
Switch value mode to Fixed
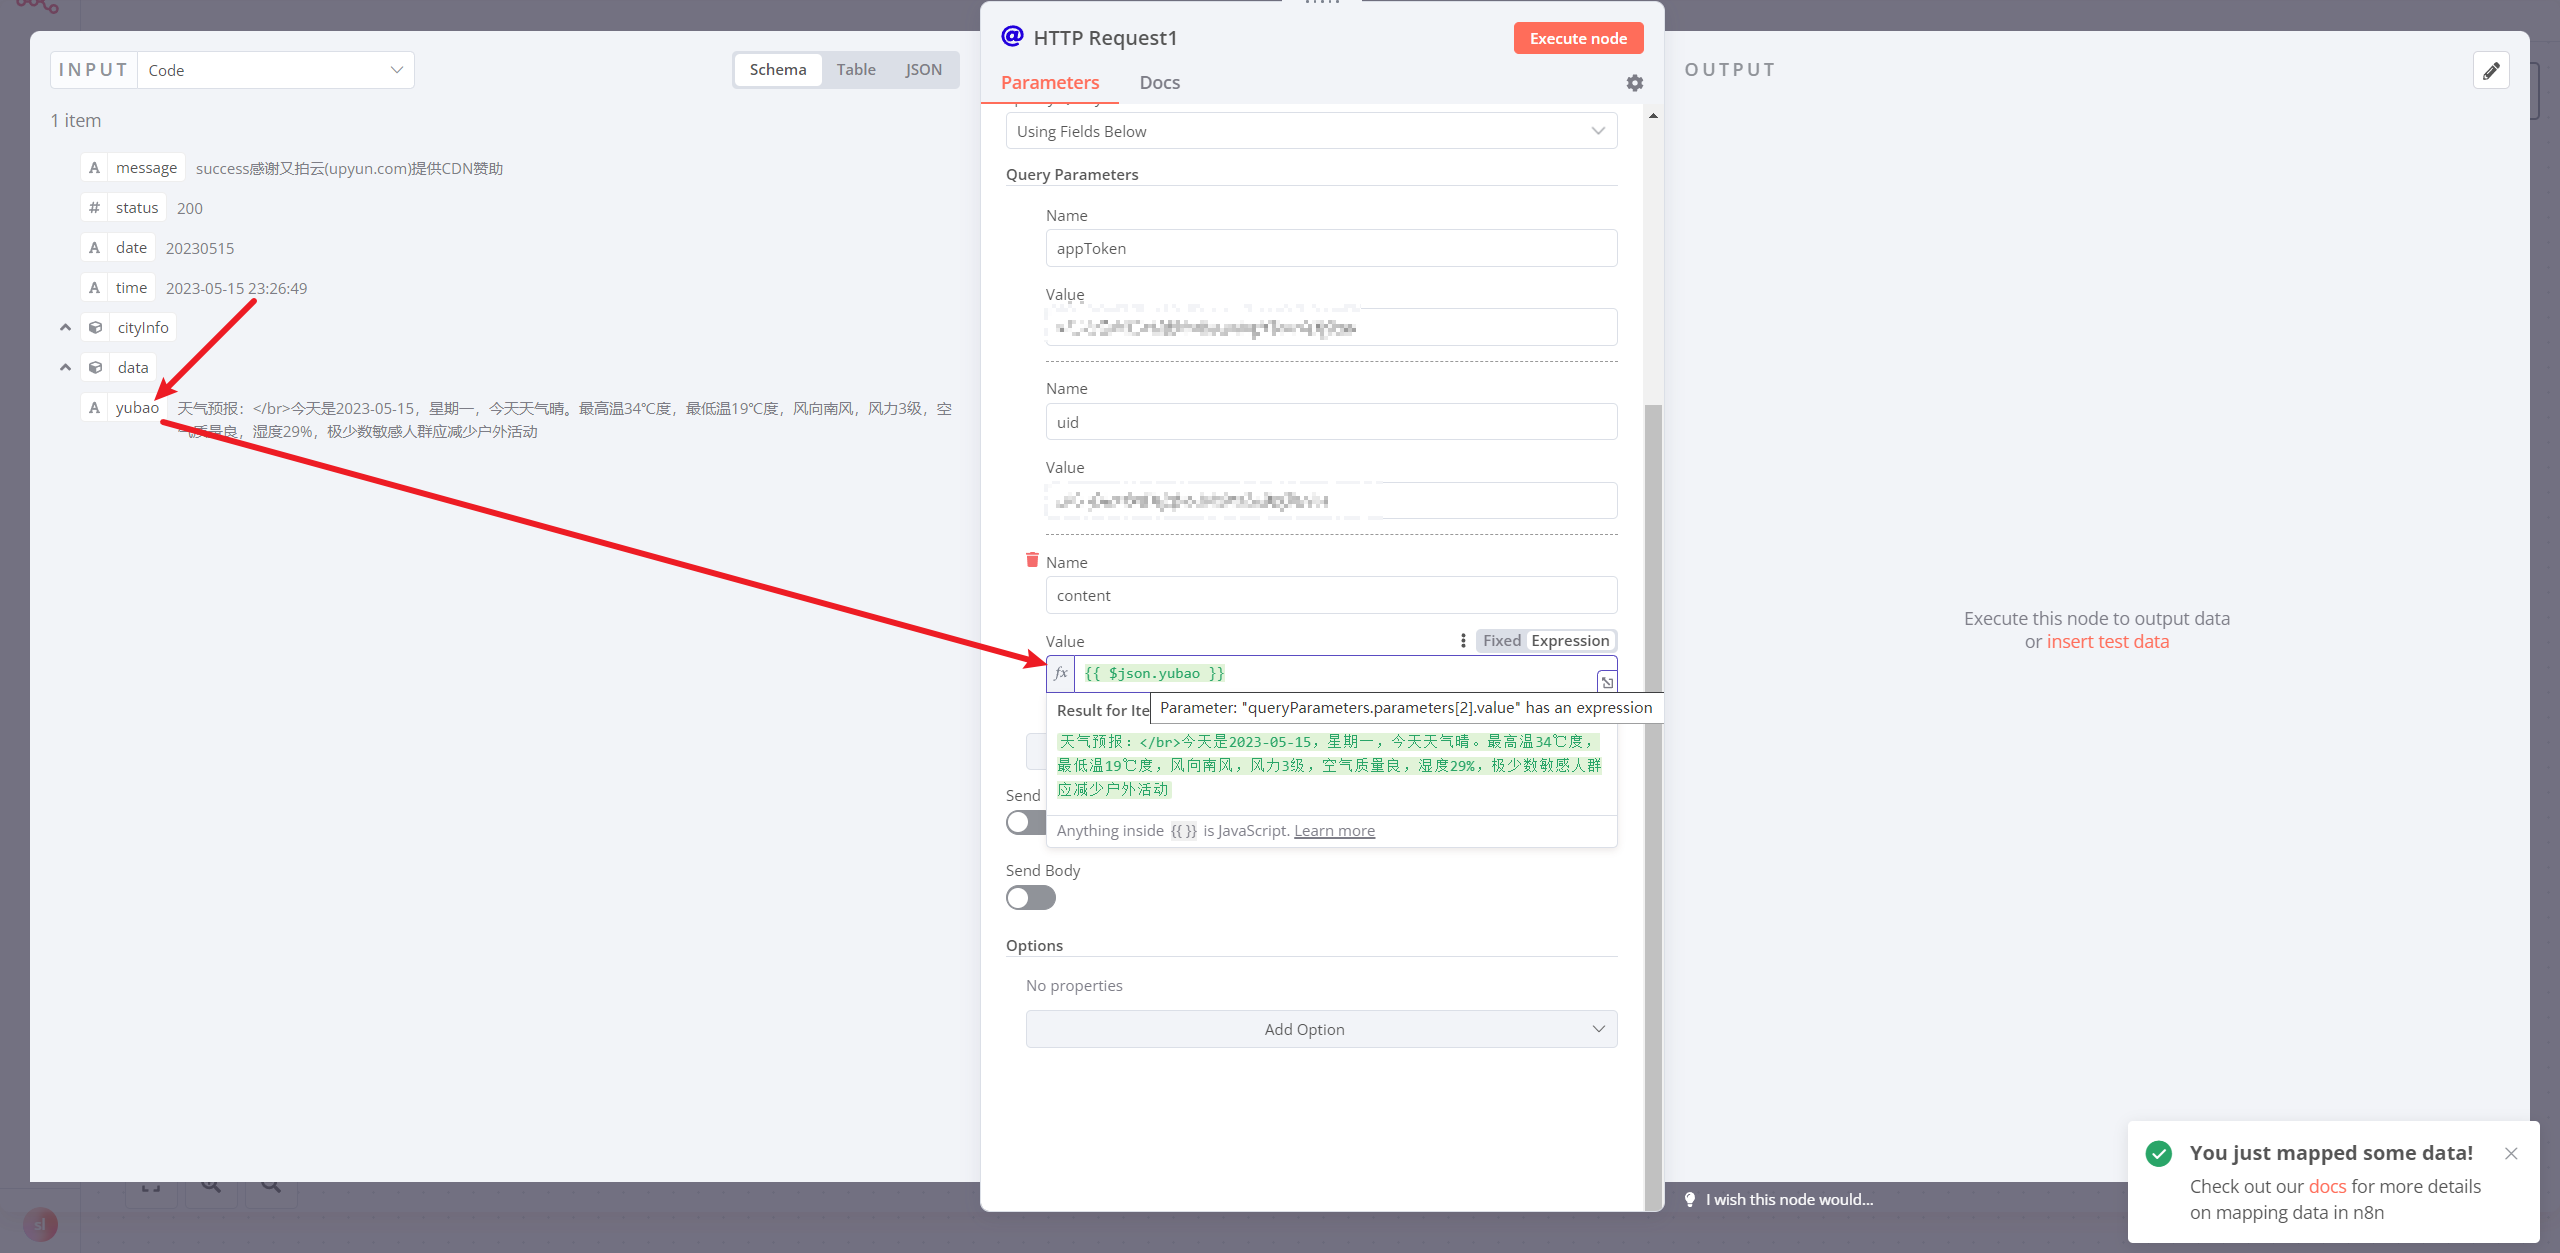pyautogui.click(x=1501, y=641)
